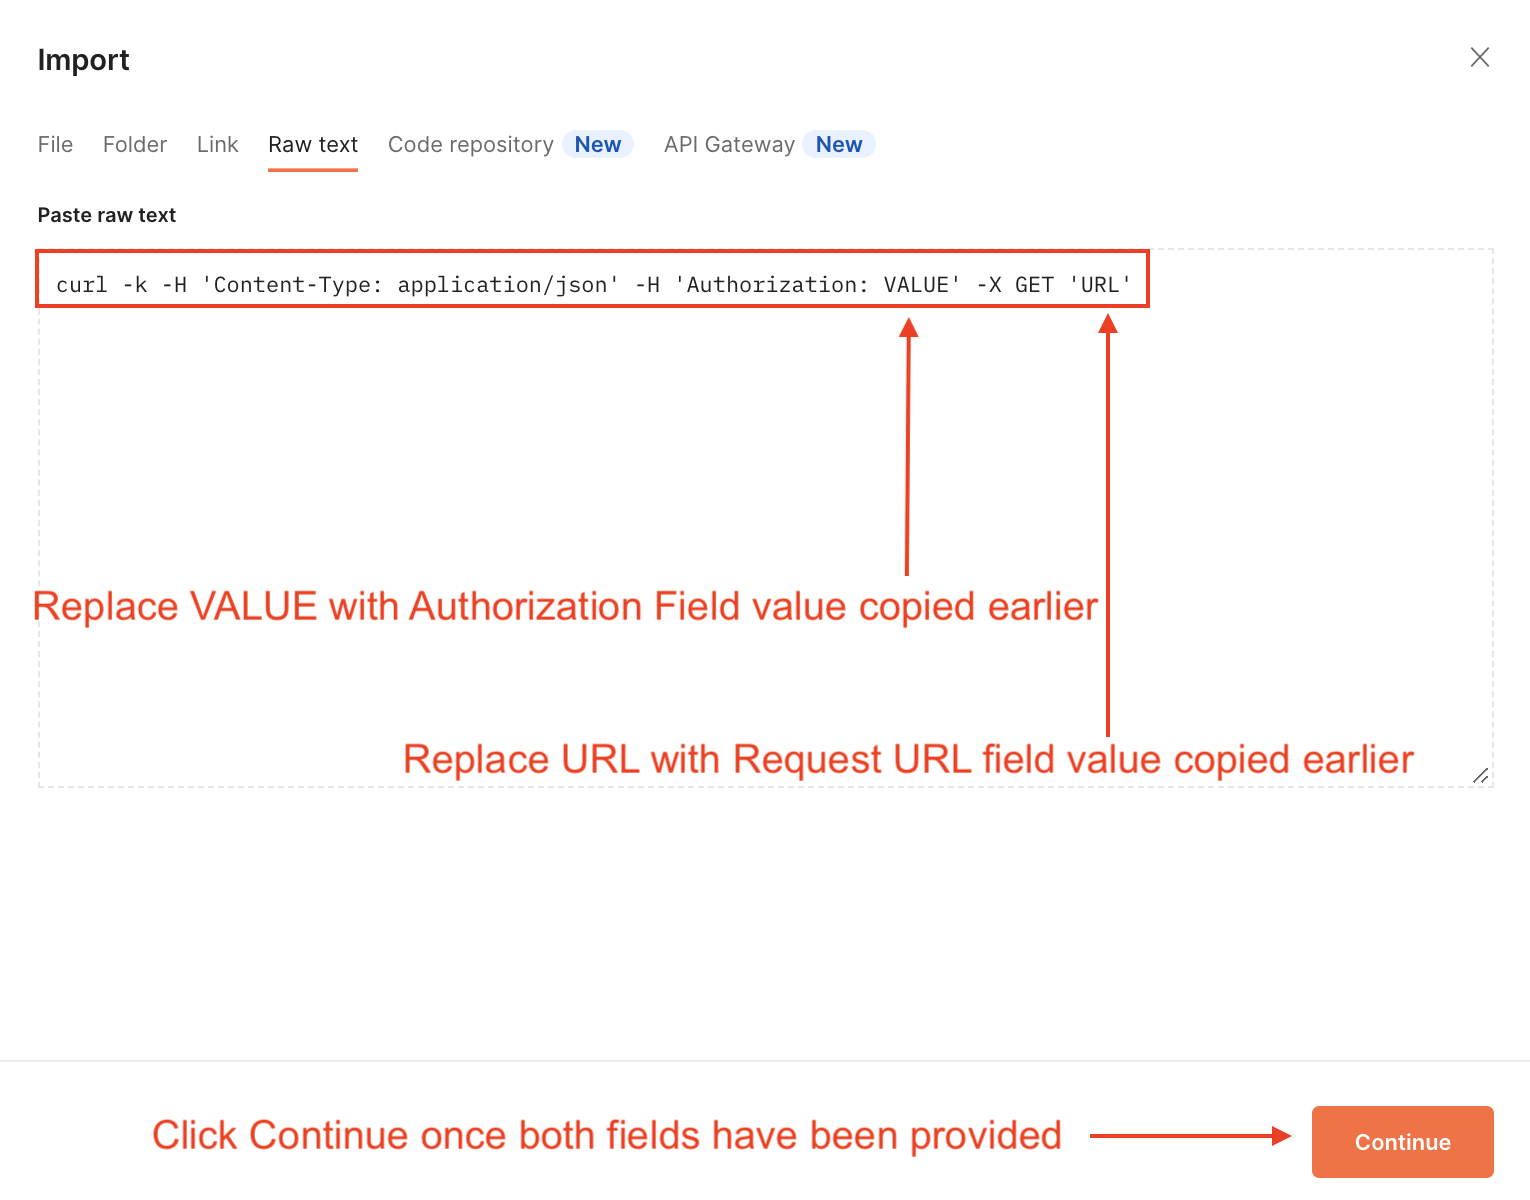This screenshot has height=1200, width=1530.
Task: Switch to the Link tab
Action: 217,145
